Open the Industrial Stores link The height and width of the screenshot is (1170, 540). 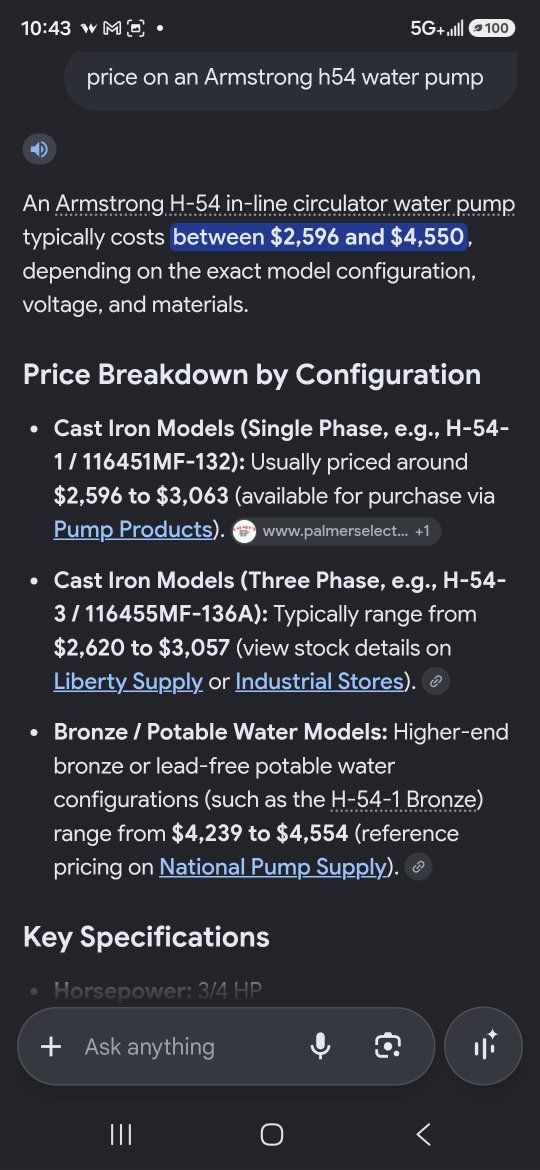(x=319, y=681)
